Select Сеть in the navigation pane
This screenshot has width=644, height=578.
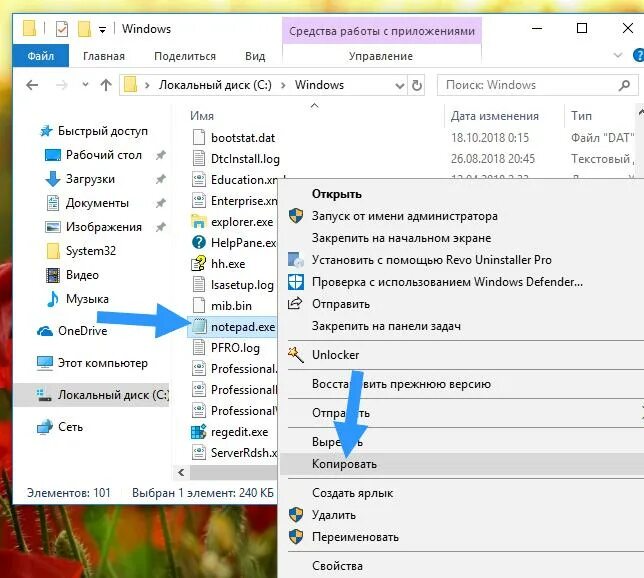pyautogui.click(x=70, y=427)
